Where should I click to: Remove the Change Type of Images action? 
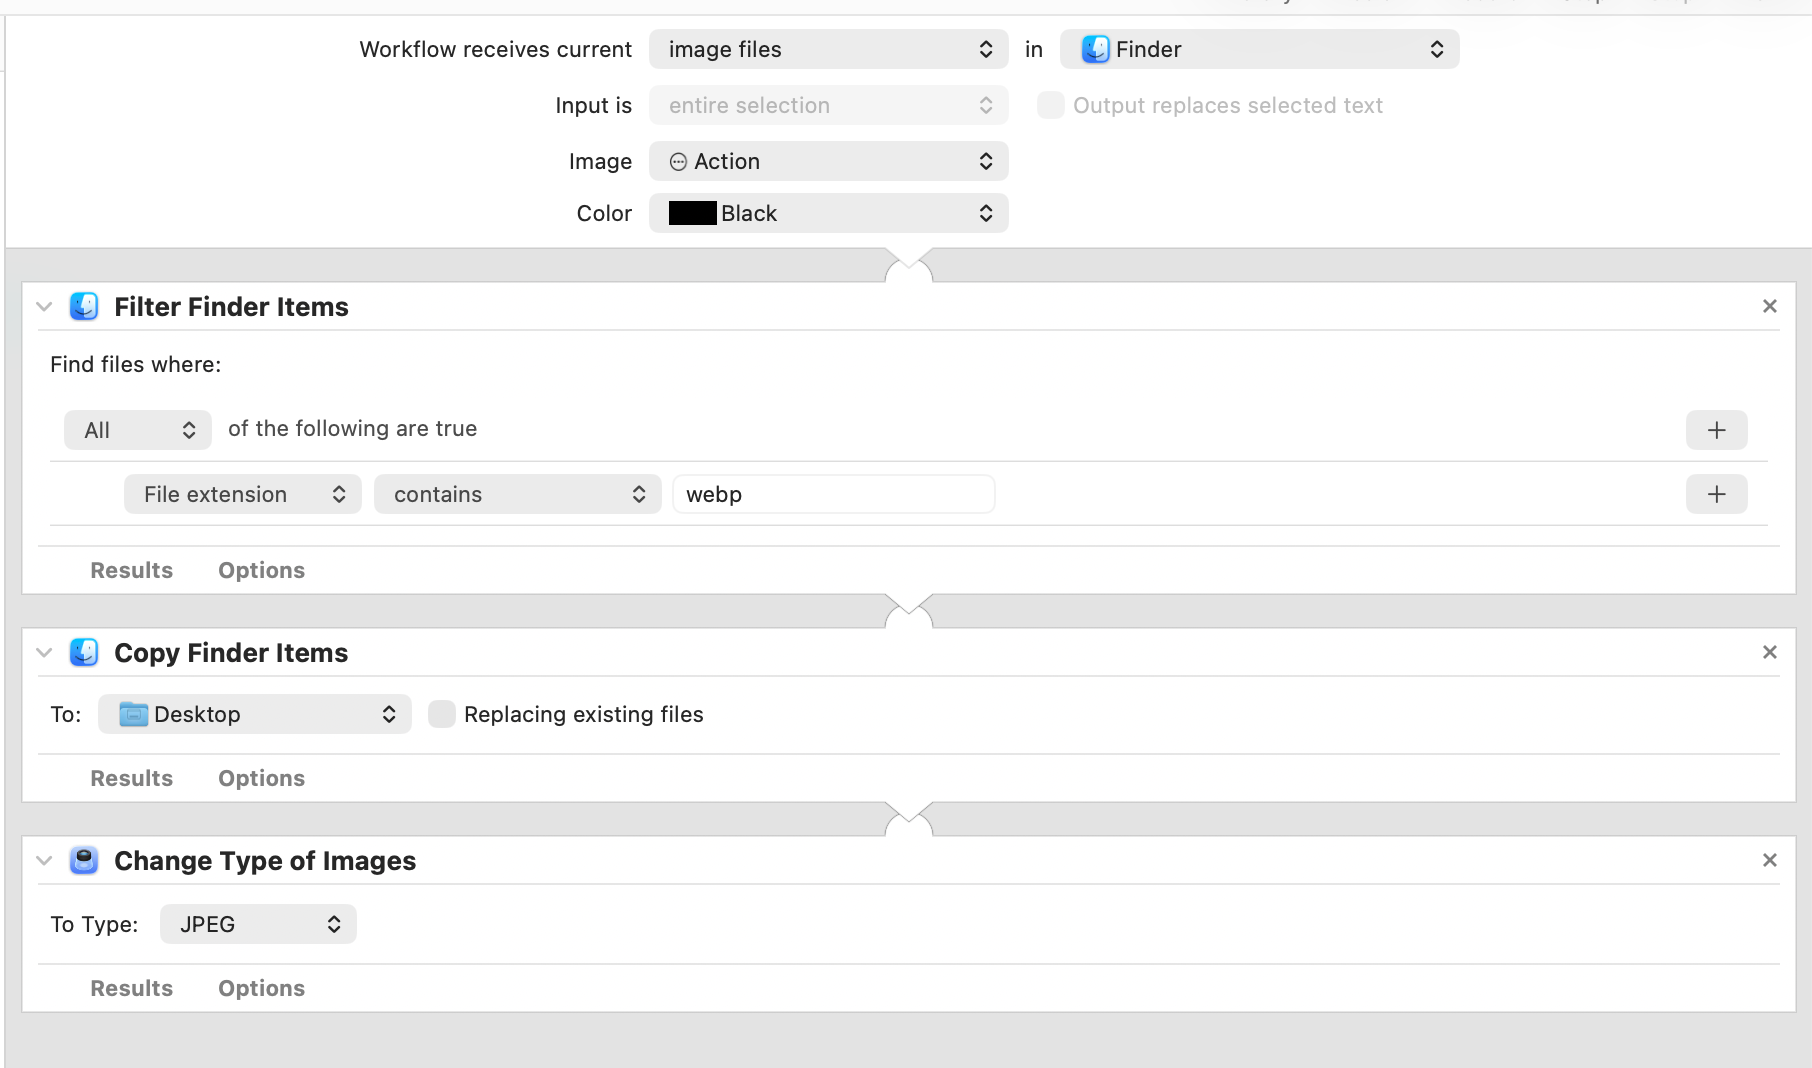(x=1769, y=860)
